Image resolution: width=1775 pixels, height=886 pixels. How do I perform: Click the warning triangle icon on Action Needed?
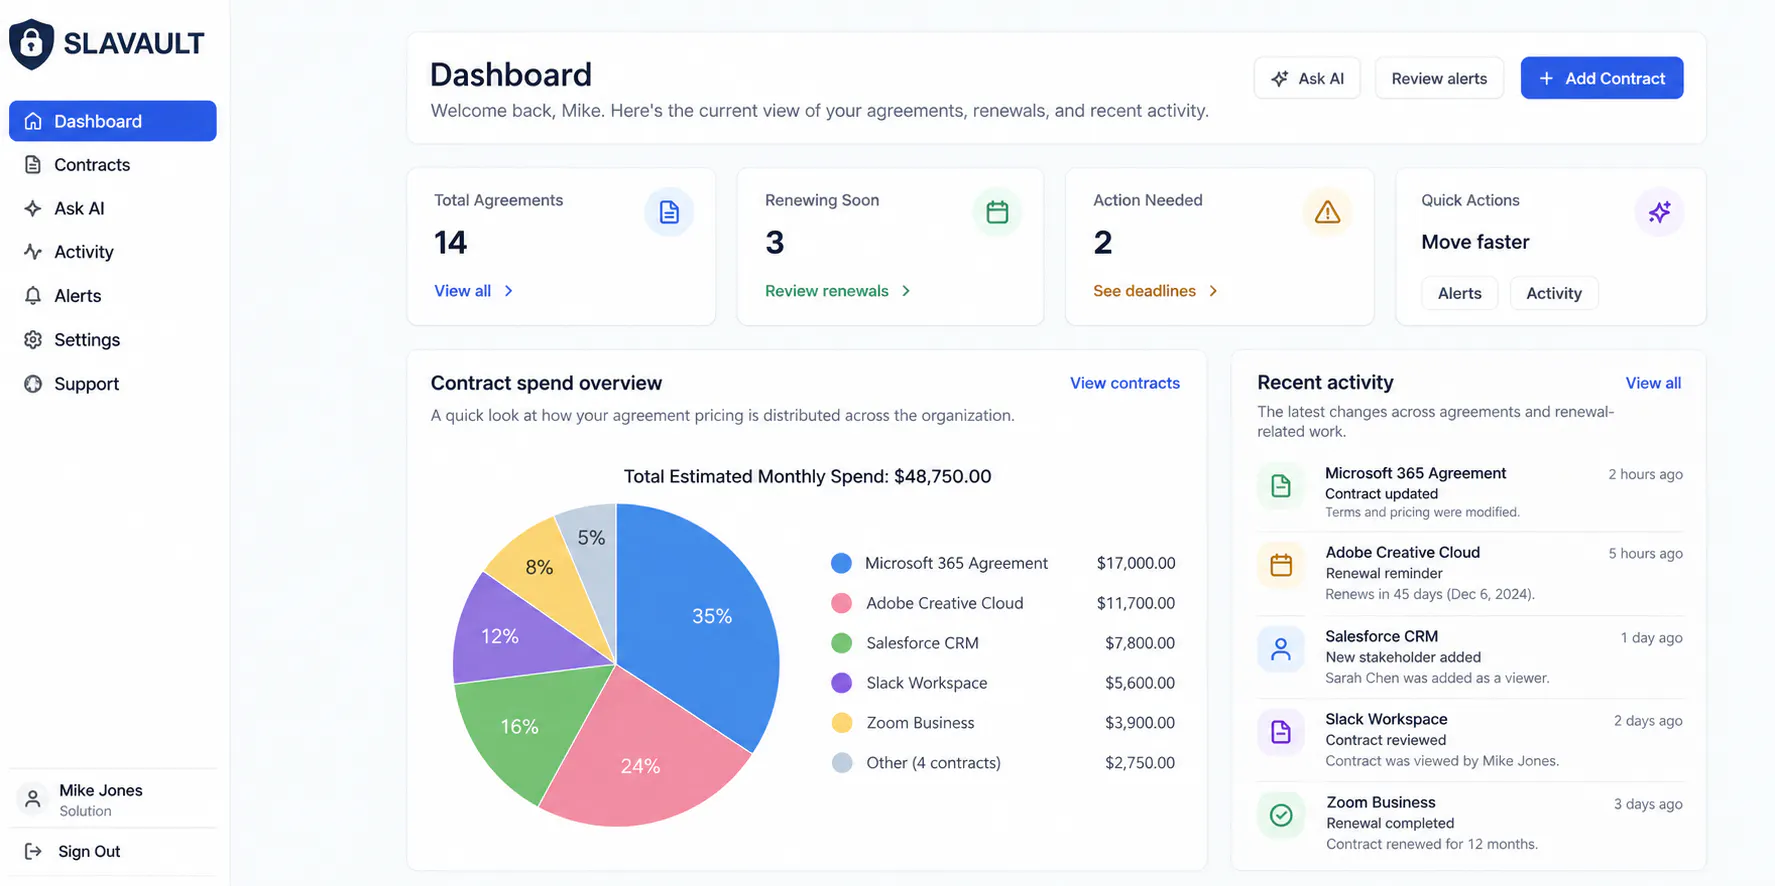(x=1327, y=212)
